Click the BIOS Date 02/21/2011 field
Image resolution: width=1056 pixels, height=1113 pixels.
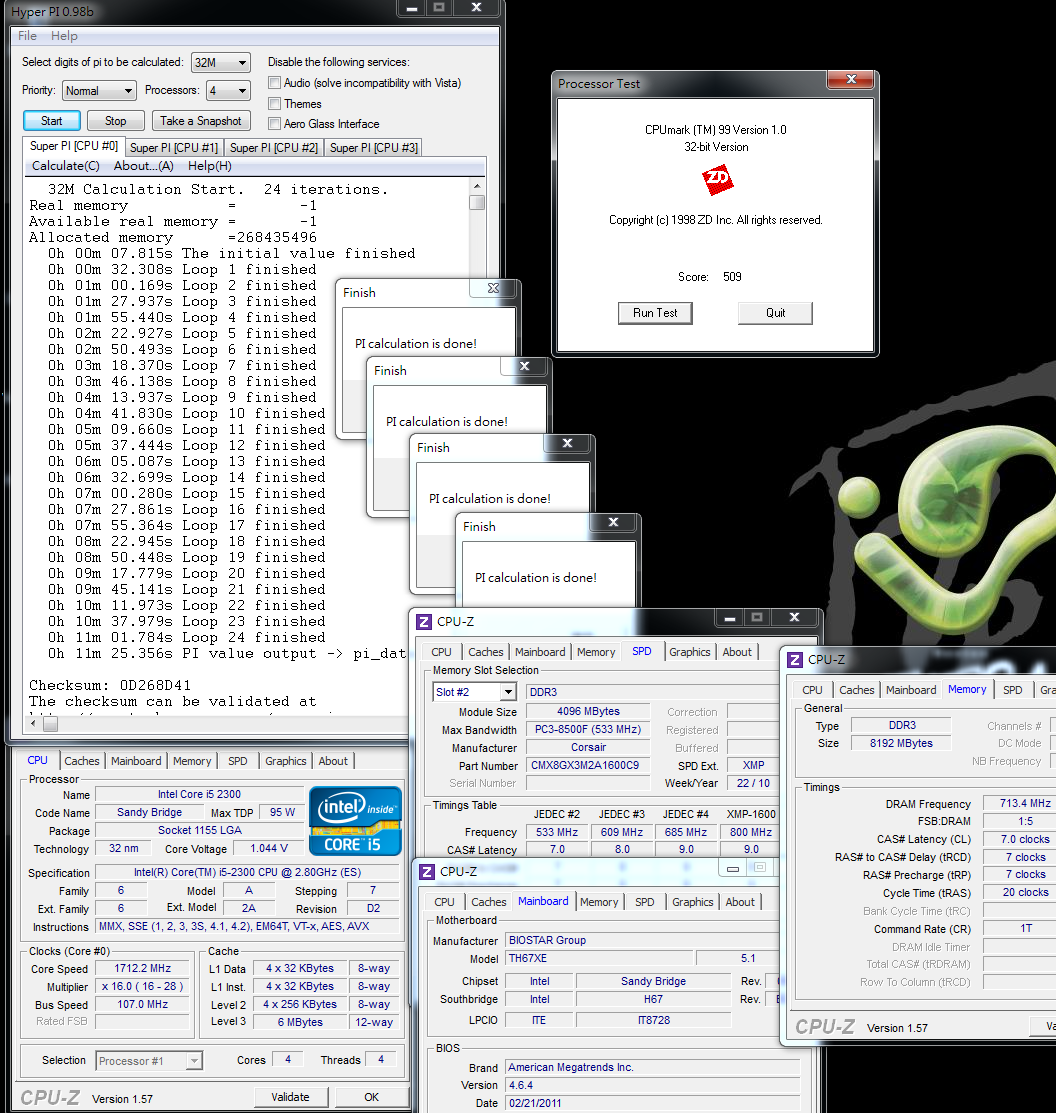coord(652,1103)
